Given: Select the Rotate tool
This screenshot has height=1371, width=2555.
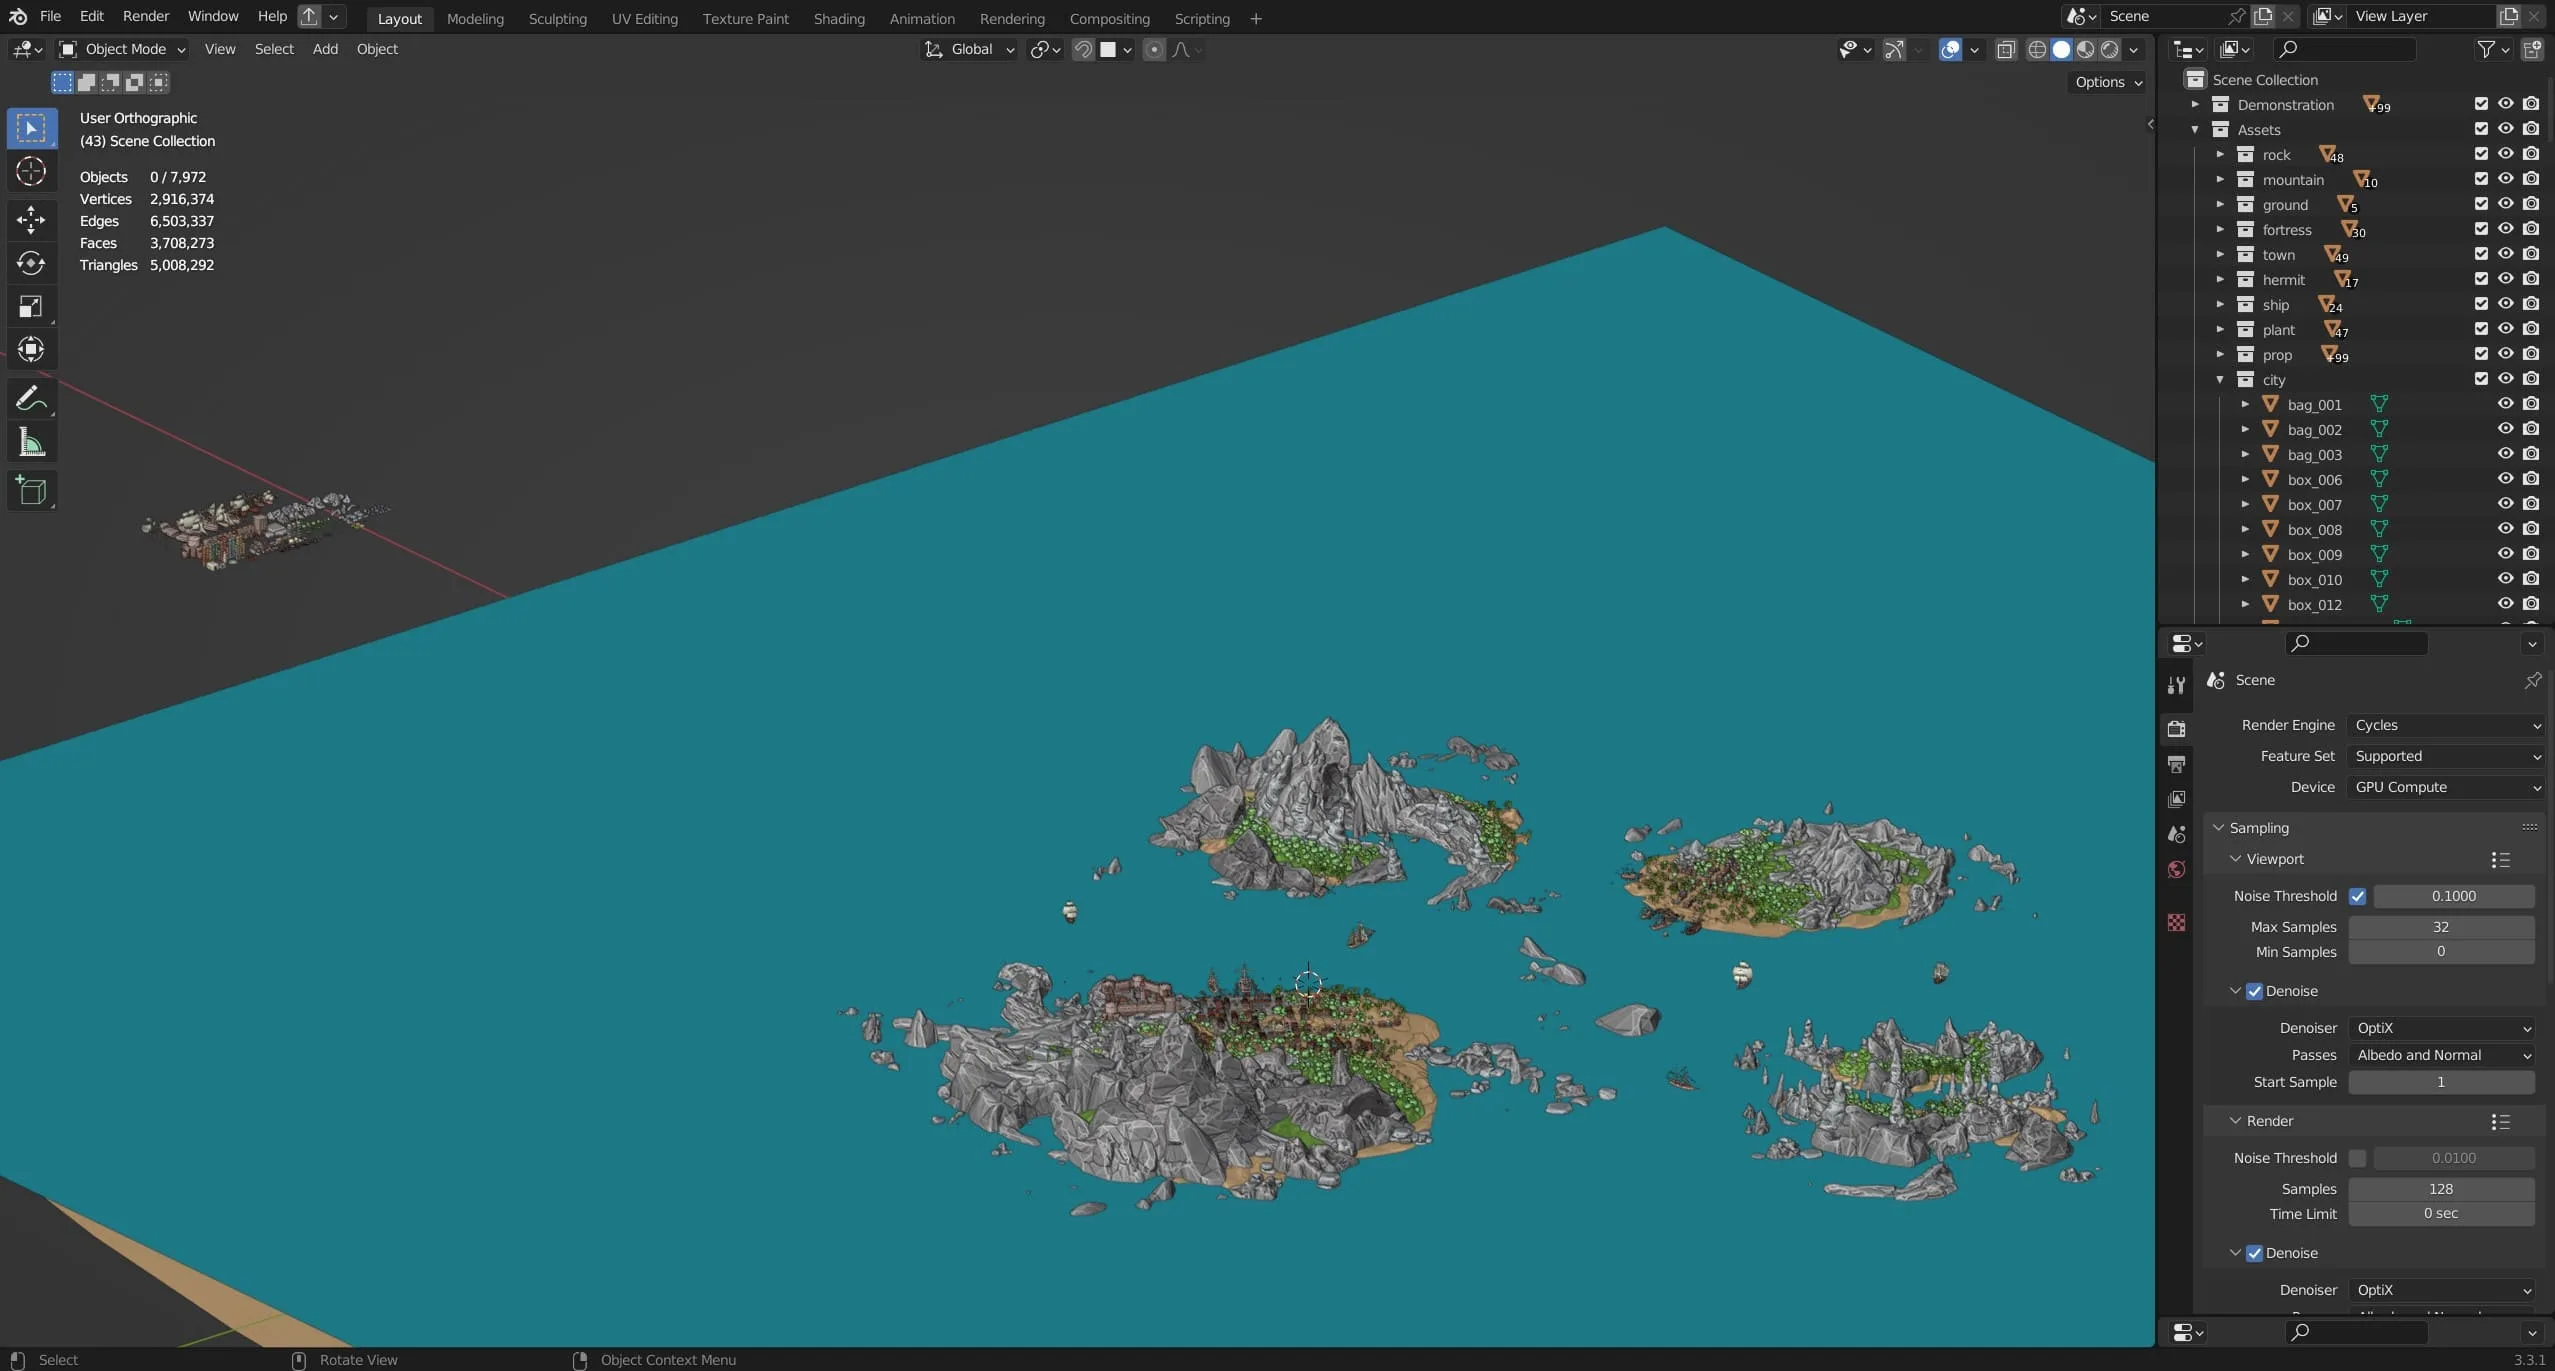Looking at the screenshot, I should click(31, 263).
